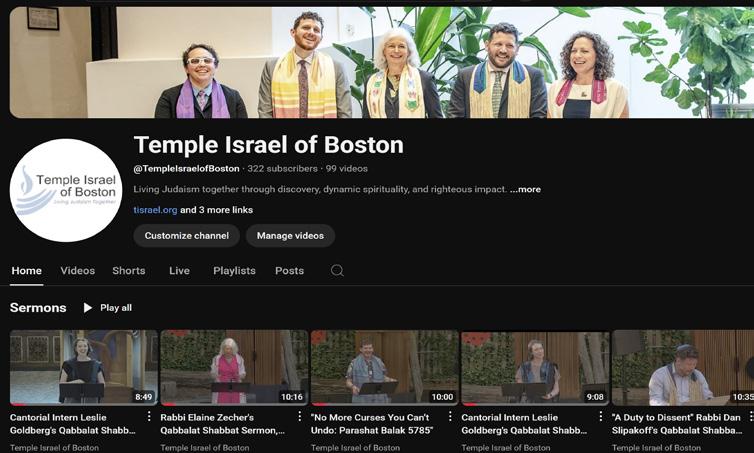Expand channel description with ...more
The width and height of the screenshot is (754, 453).
coord(526,189)
